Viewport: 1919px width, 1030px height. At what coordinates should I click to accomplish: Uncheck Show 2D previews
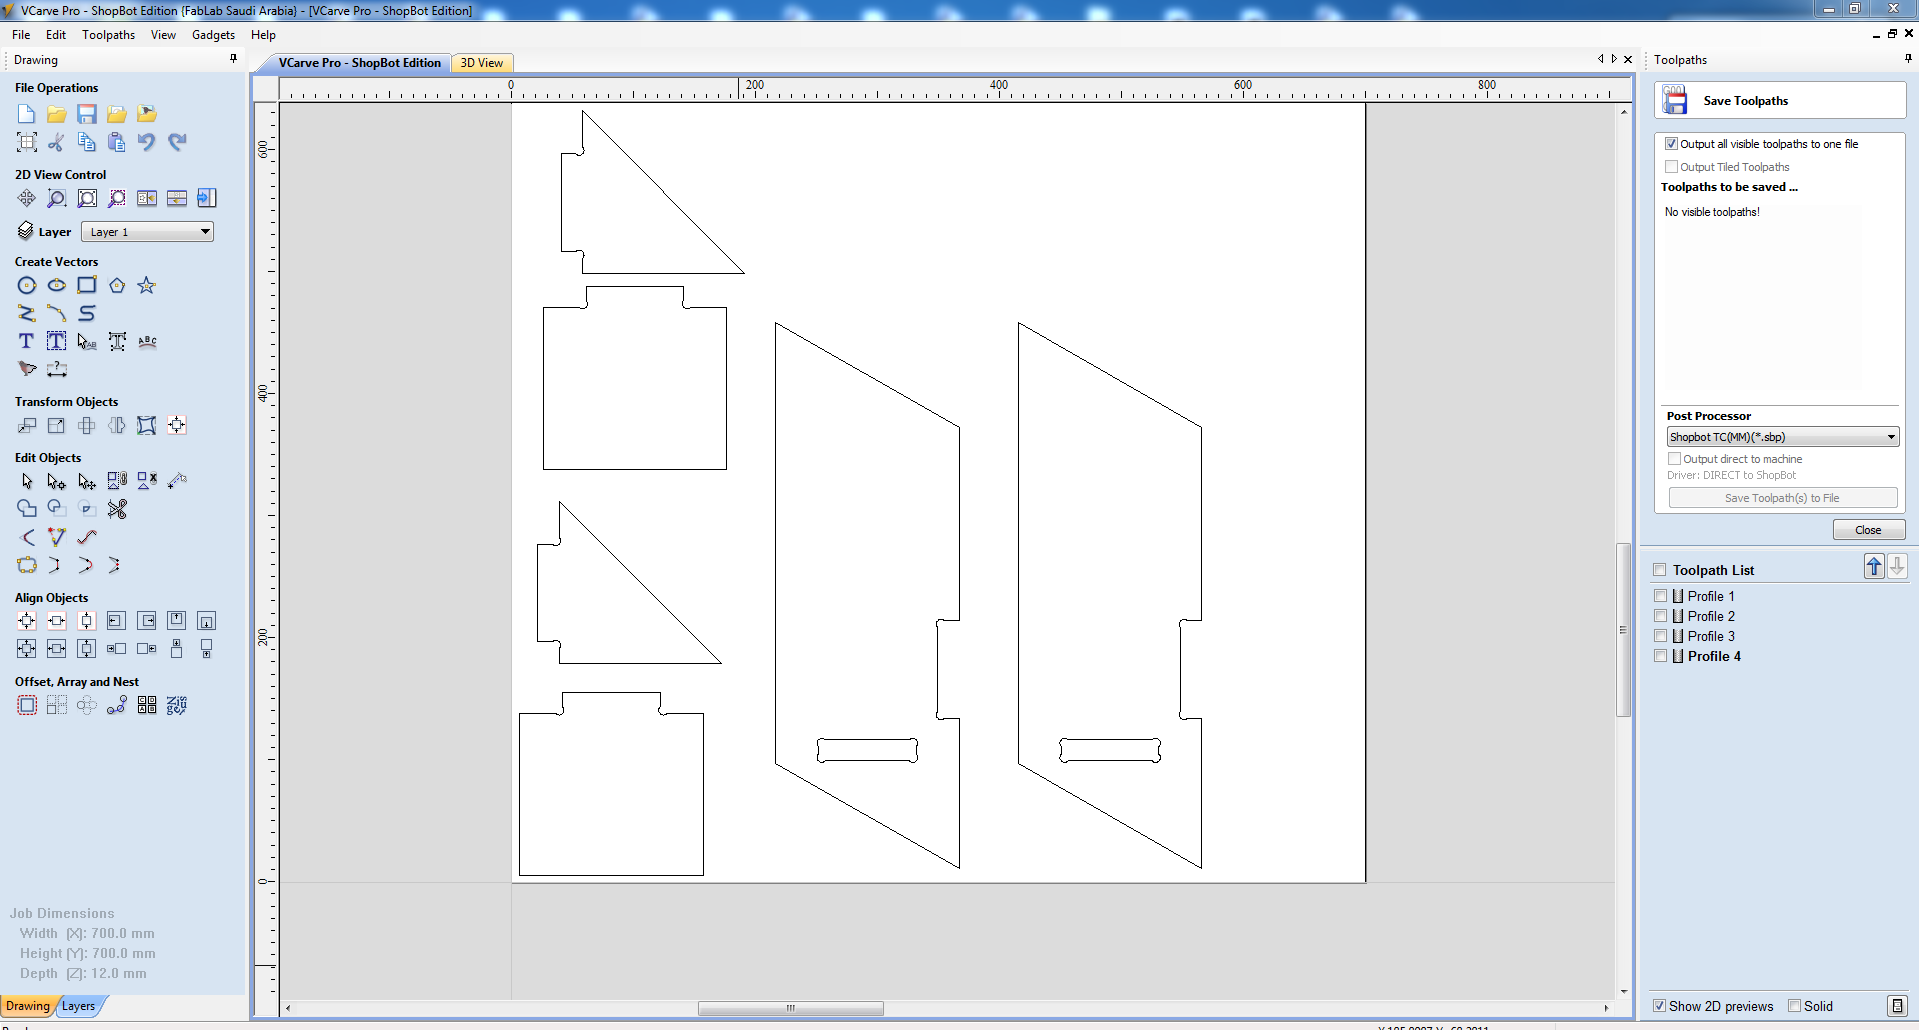pyautogui.click(x=1660, y=1006)
